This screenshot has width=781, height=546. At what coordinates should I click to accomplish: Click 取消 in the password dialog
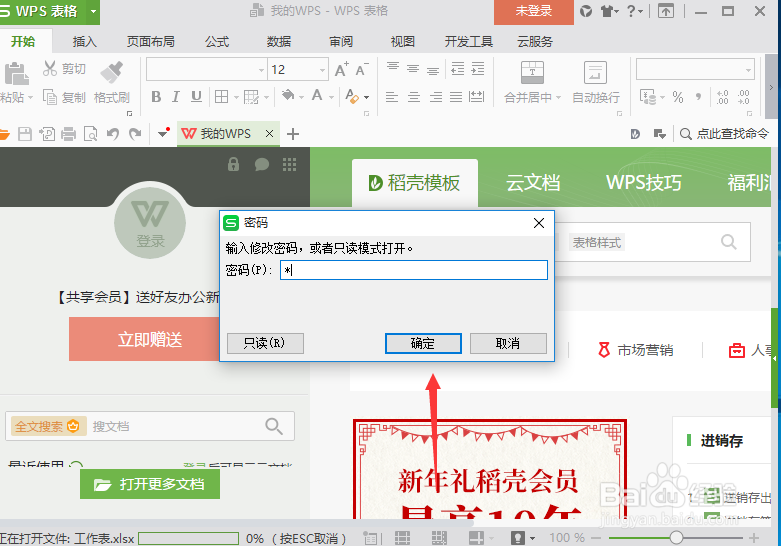point(508,343)
